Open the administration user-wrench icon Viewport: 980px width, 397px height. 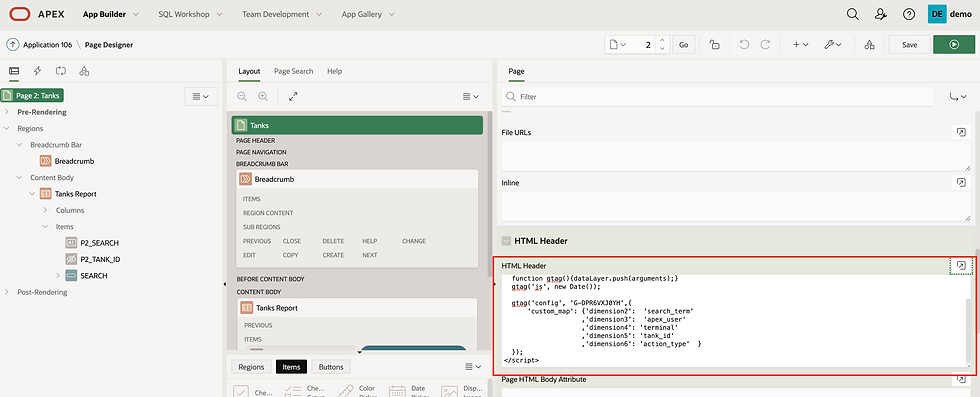tap(881, 14)
